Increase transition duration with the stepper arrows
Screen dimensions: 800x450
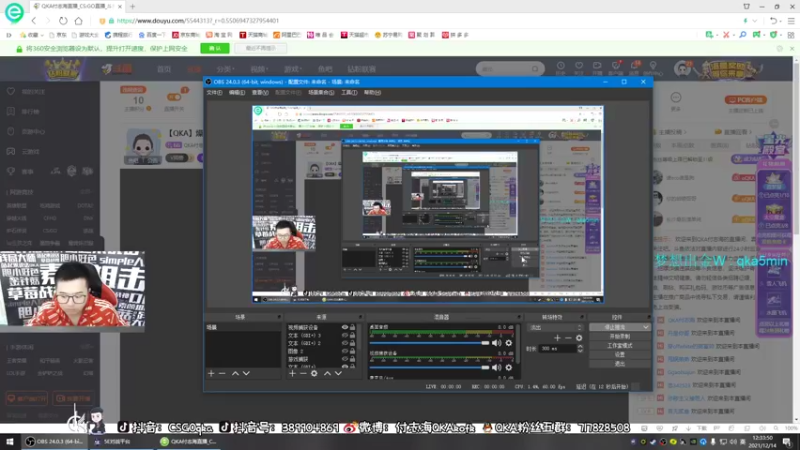tap(580, 346)
